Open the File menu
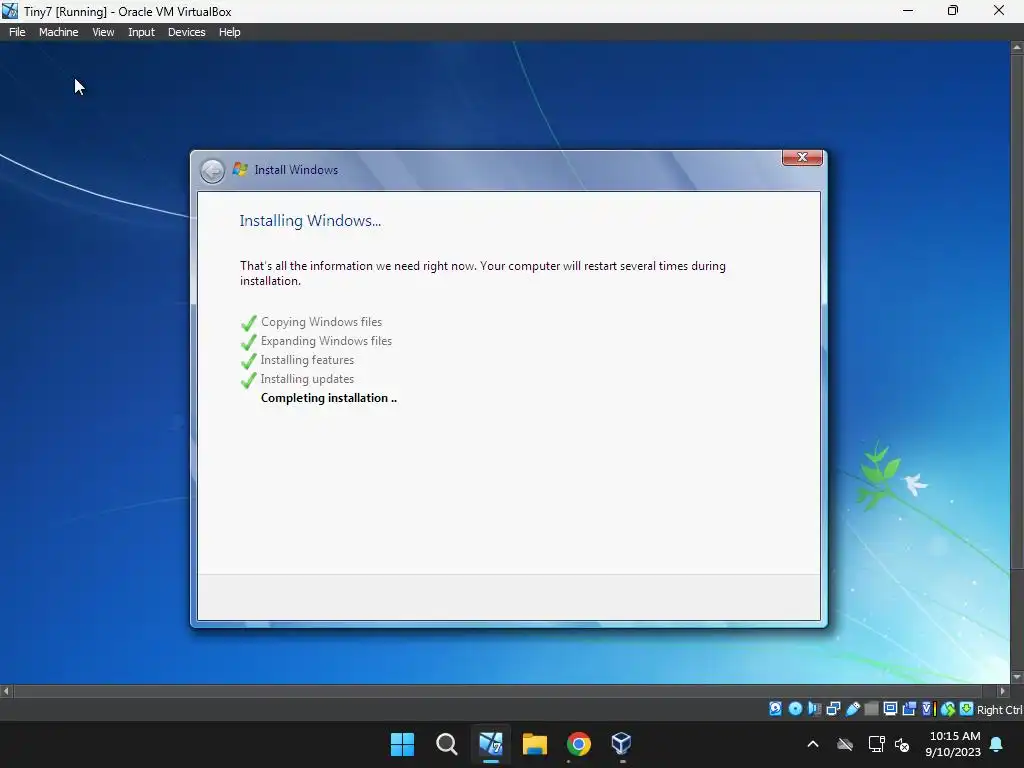The width and height of the screenshot is (1024, 768). click(17, 32)
